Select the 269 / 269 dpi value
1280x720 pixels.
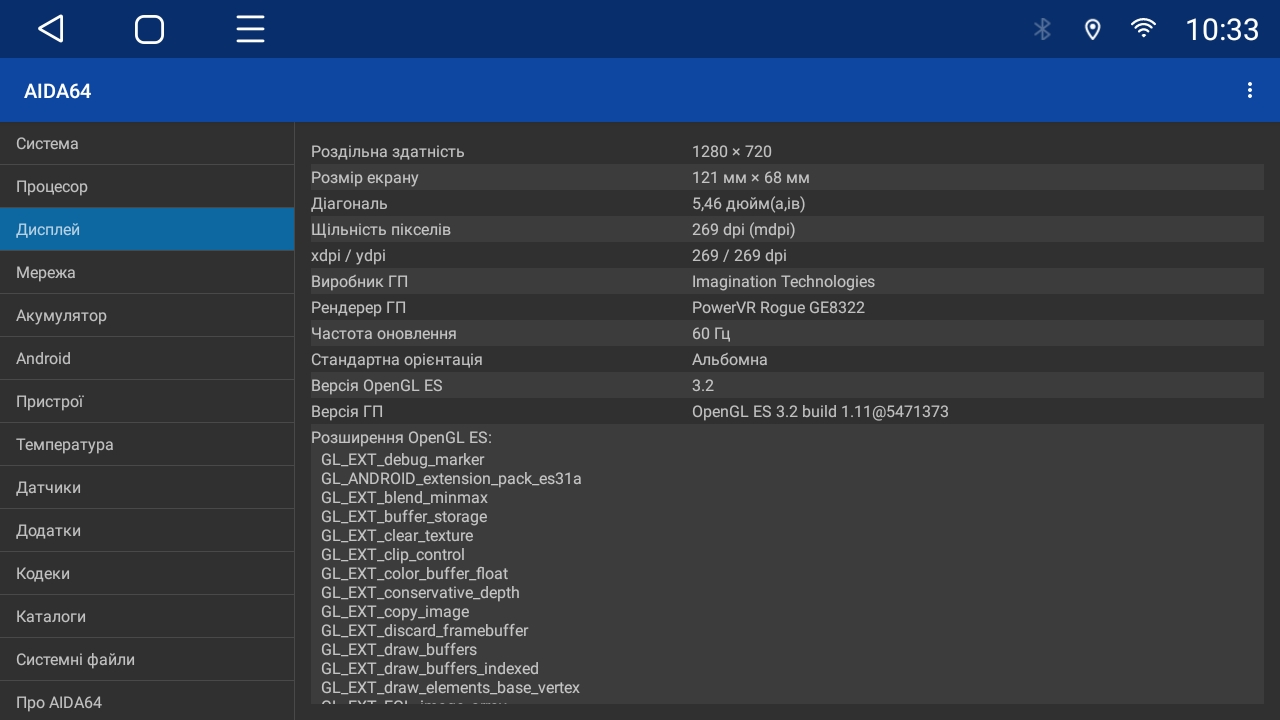point(739,256)
